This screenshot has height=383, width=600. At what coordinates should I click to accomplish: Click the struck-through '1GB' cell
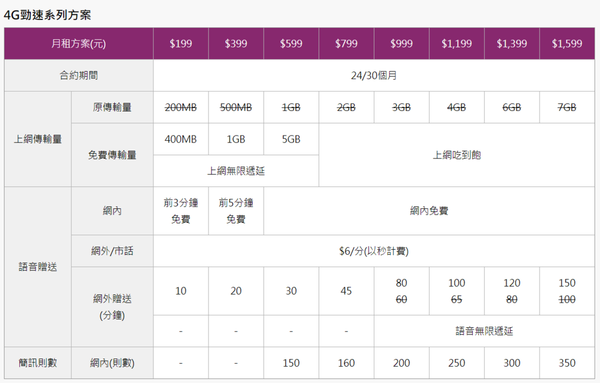[x=291, y=108]
